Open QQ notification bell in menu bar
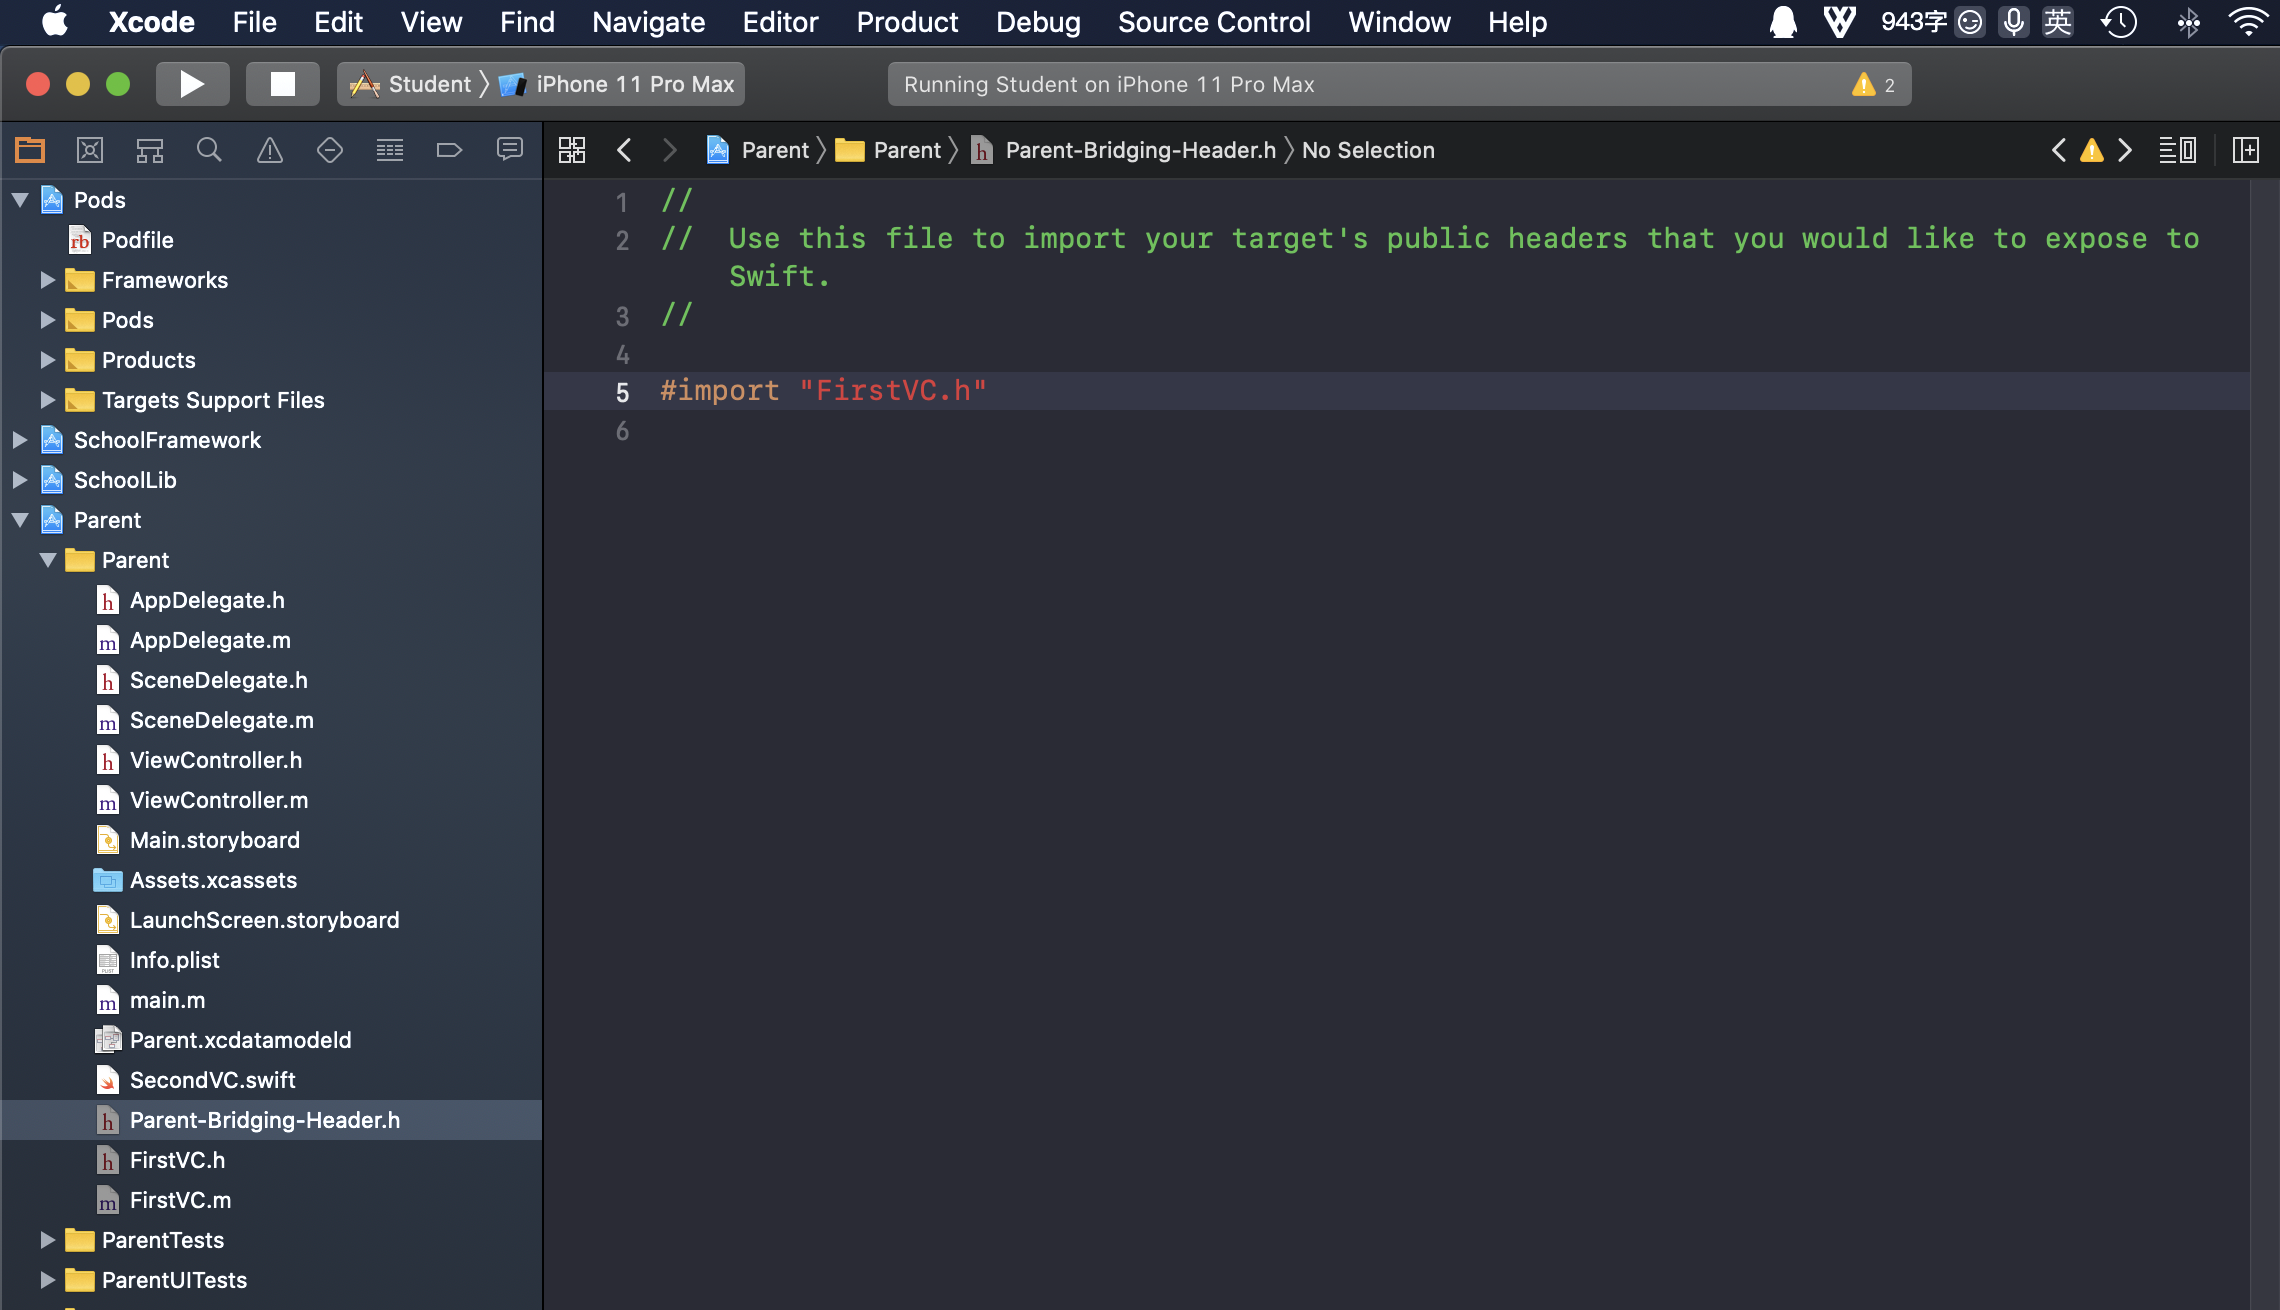 click(x=1783, y=22)
